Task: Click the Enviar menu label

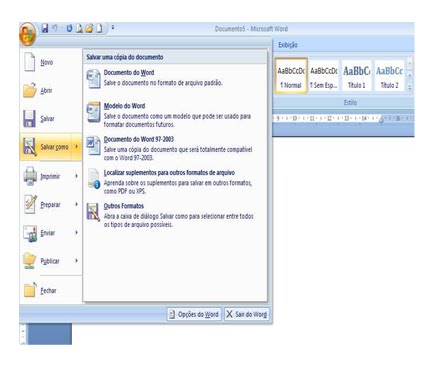Action: 48,233
